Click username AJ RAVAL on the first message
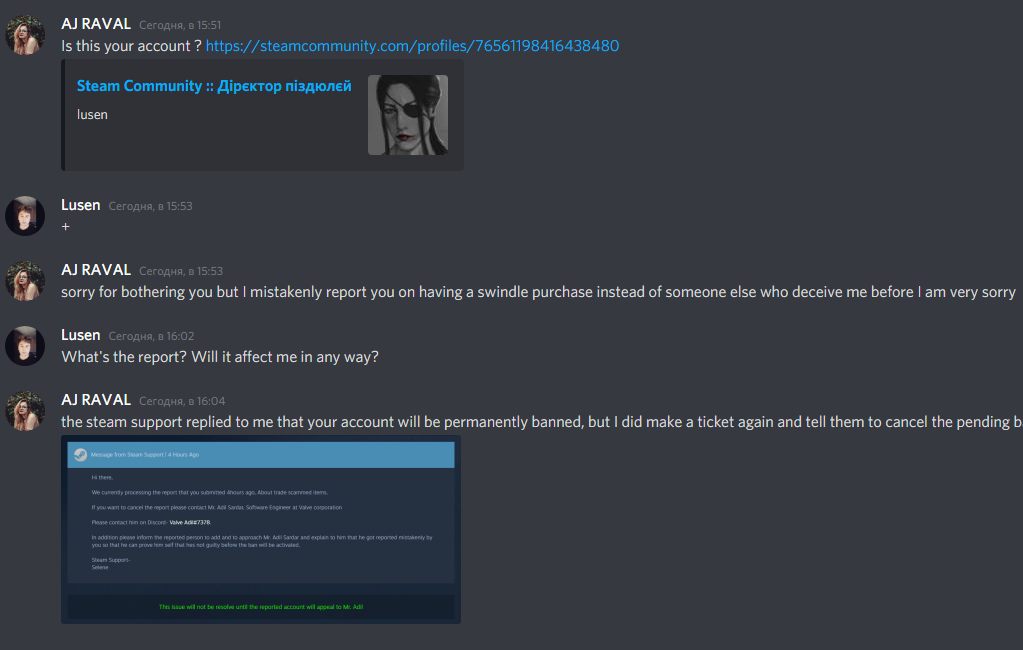 (96, 24)
